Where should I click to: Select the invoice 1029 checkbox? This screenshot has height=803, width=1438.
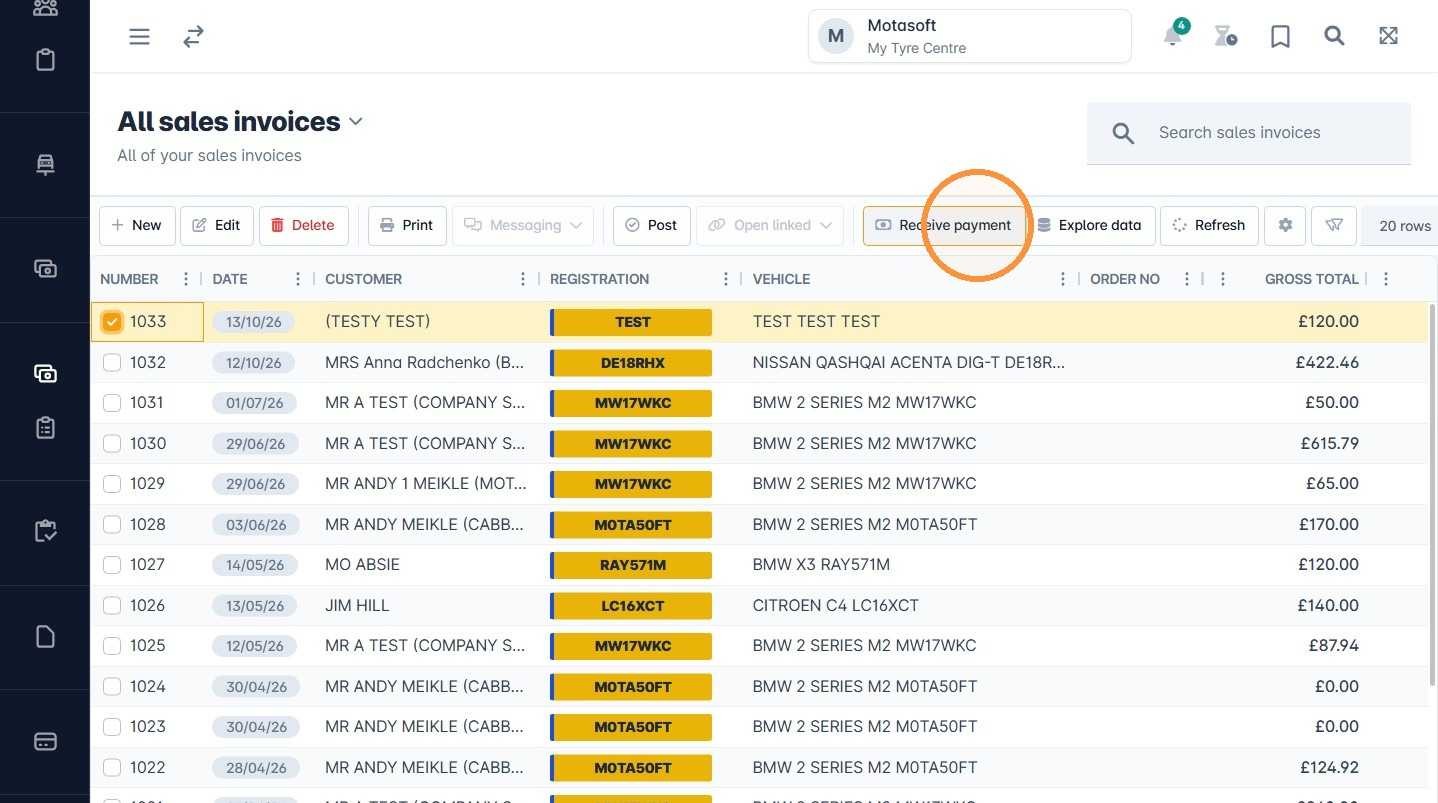(x=112, y=484)
